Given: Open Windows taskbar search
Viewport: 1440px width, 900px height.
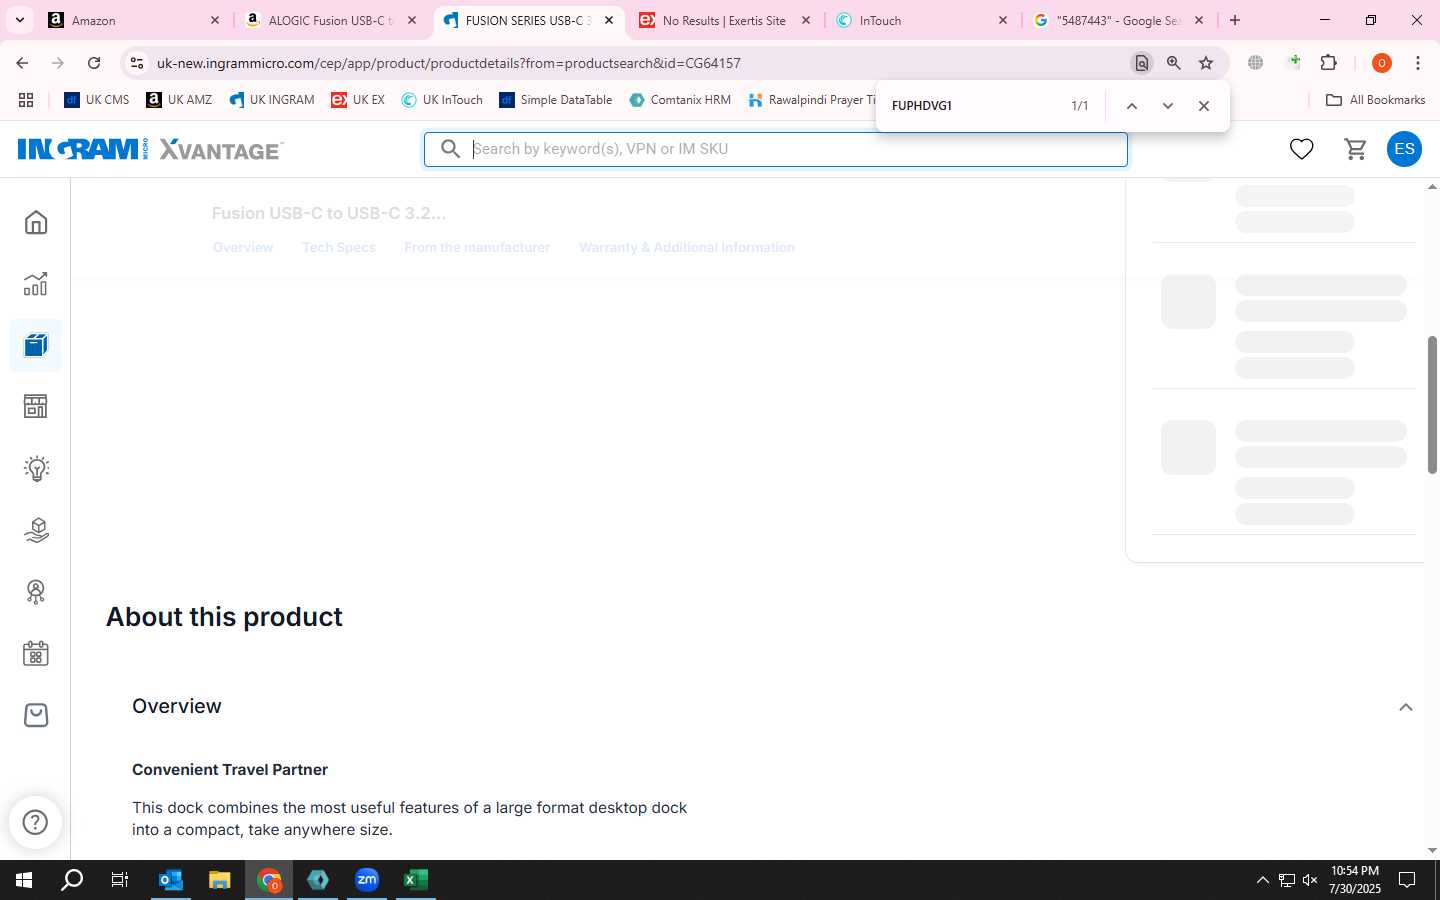Looking at the screenshot, I should click(x=72, y=880).
